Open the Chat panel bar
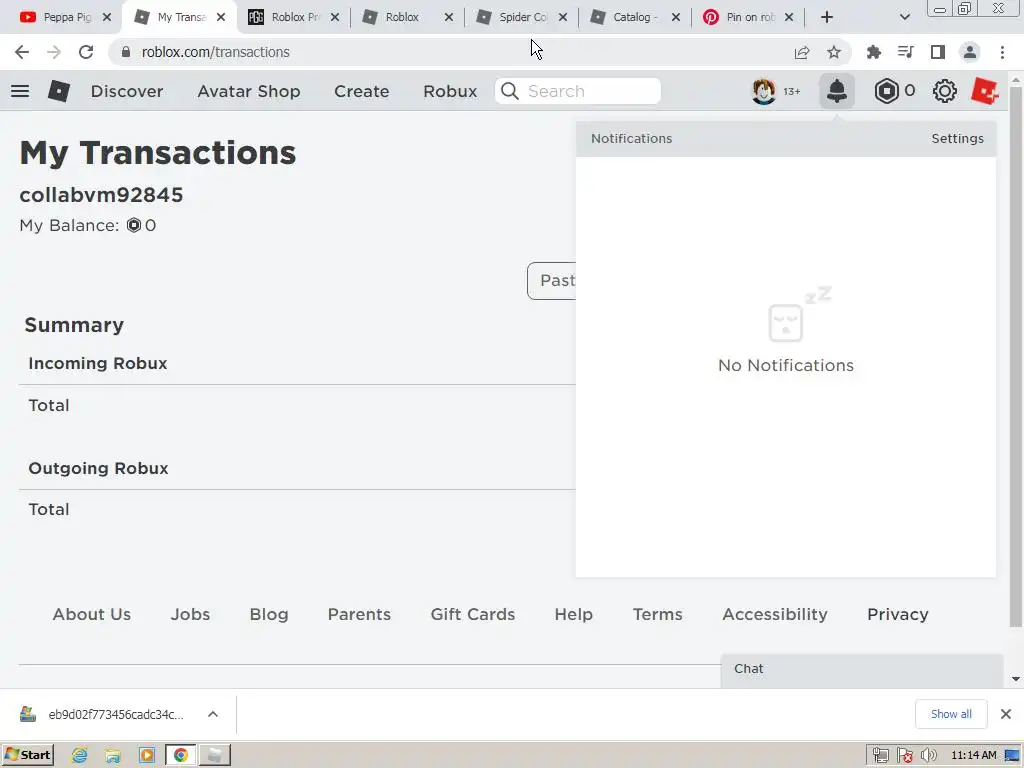 pyautogui.click(x=861, y=669)
